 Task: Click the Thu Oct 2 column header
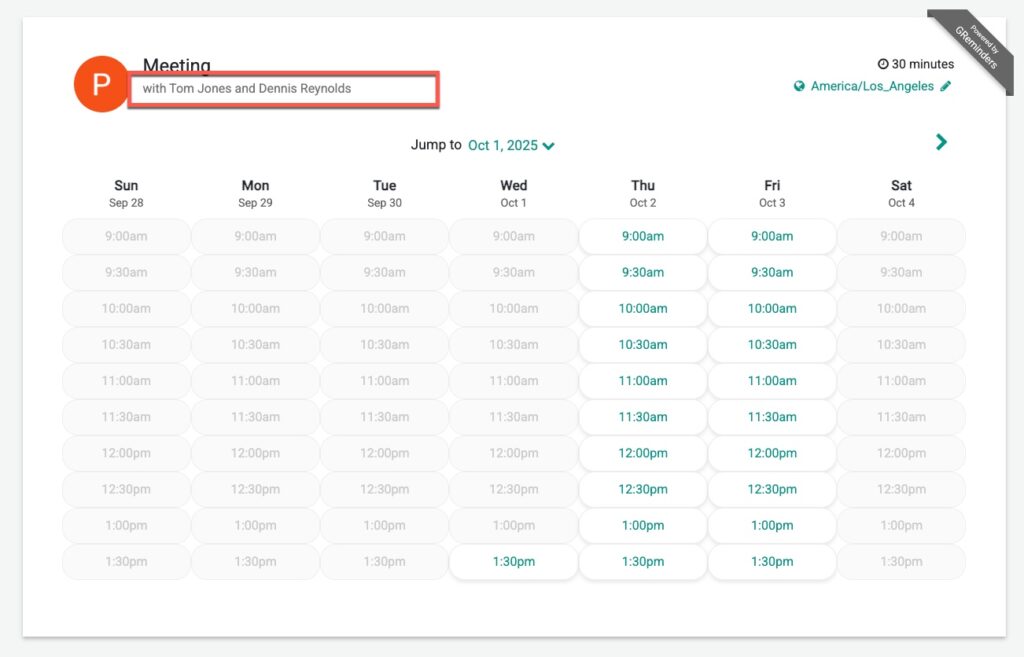tap(643, 193)
